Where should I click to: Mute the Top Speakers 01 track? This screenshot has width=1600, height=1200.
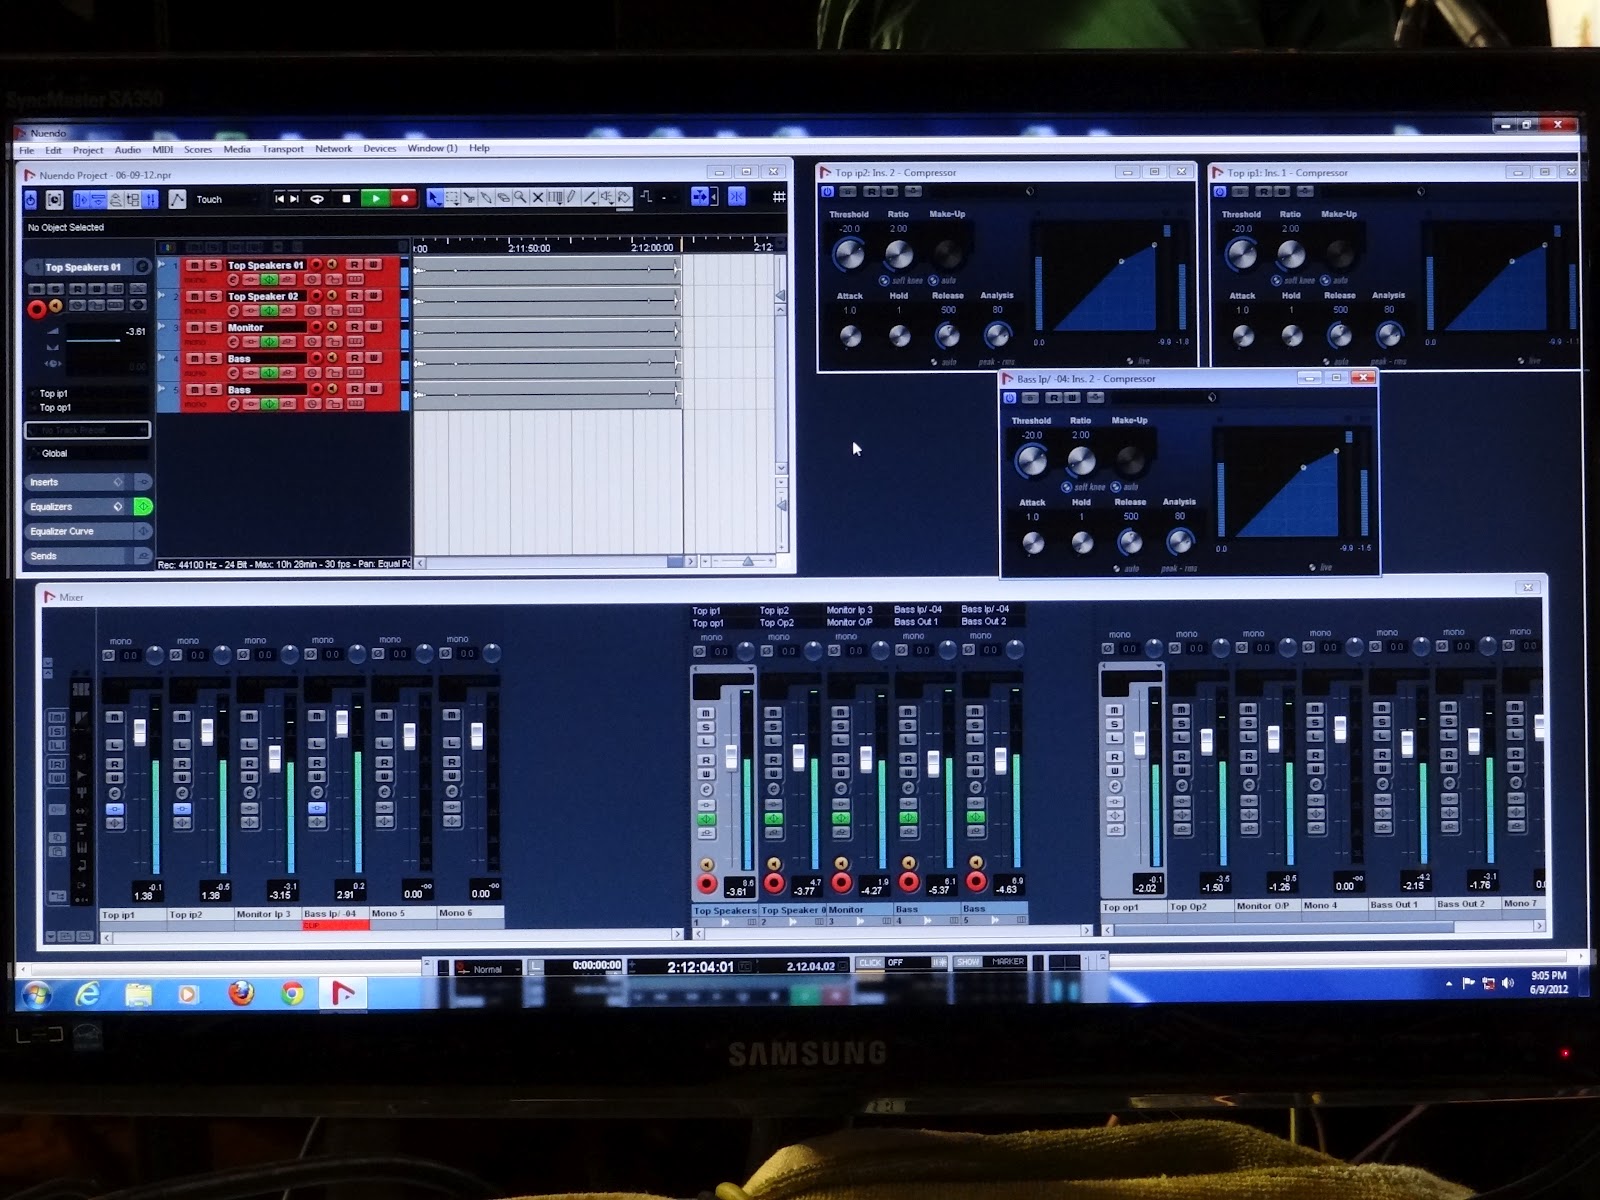click(x=194, y=265)
